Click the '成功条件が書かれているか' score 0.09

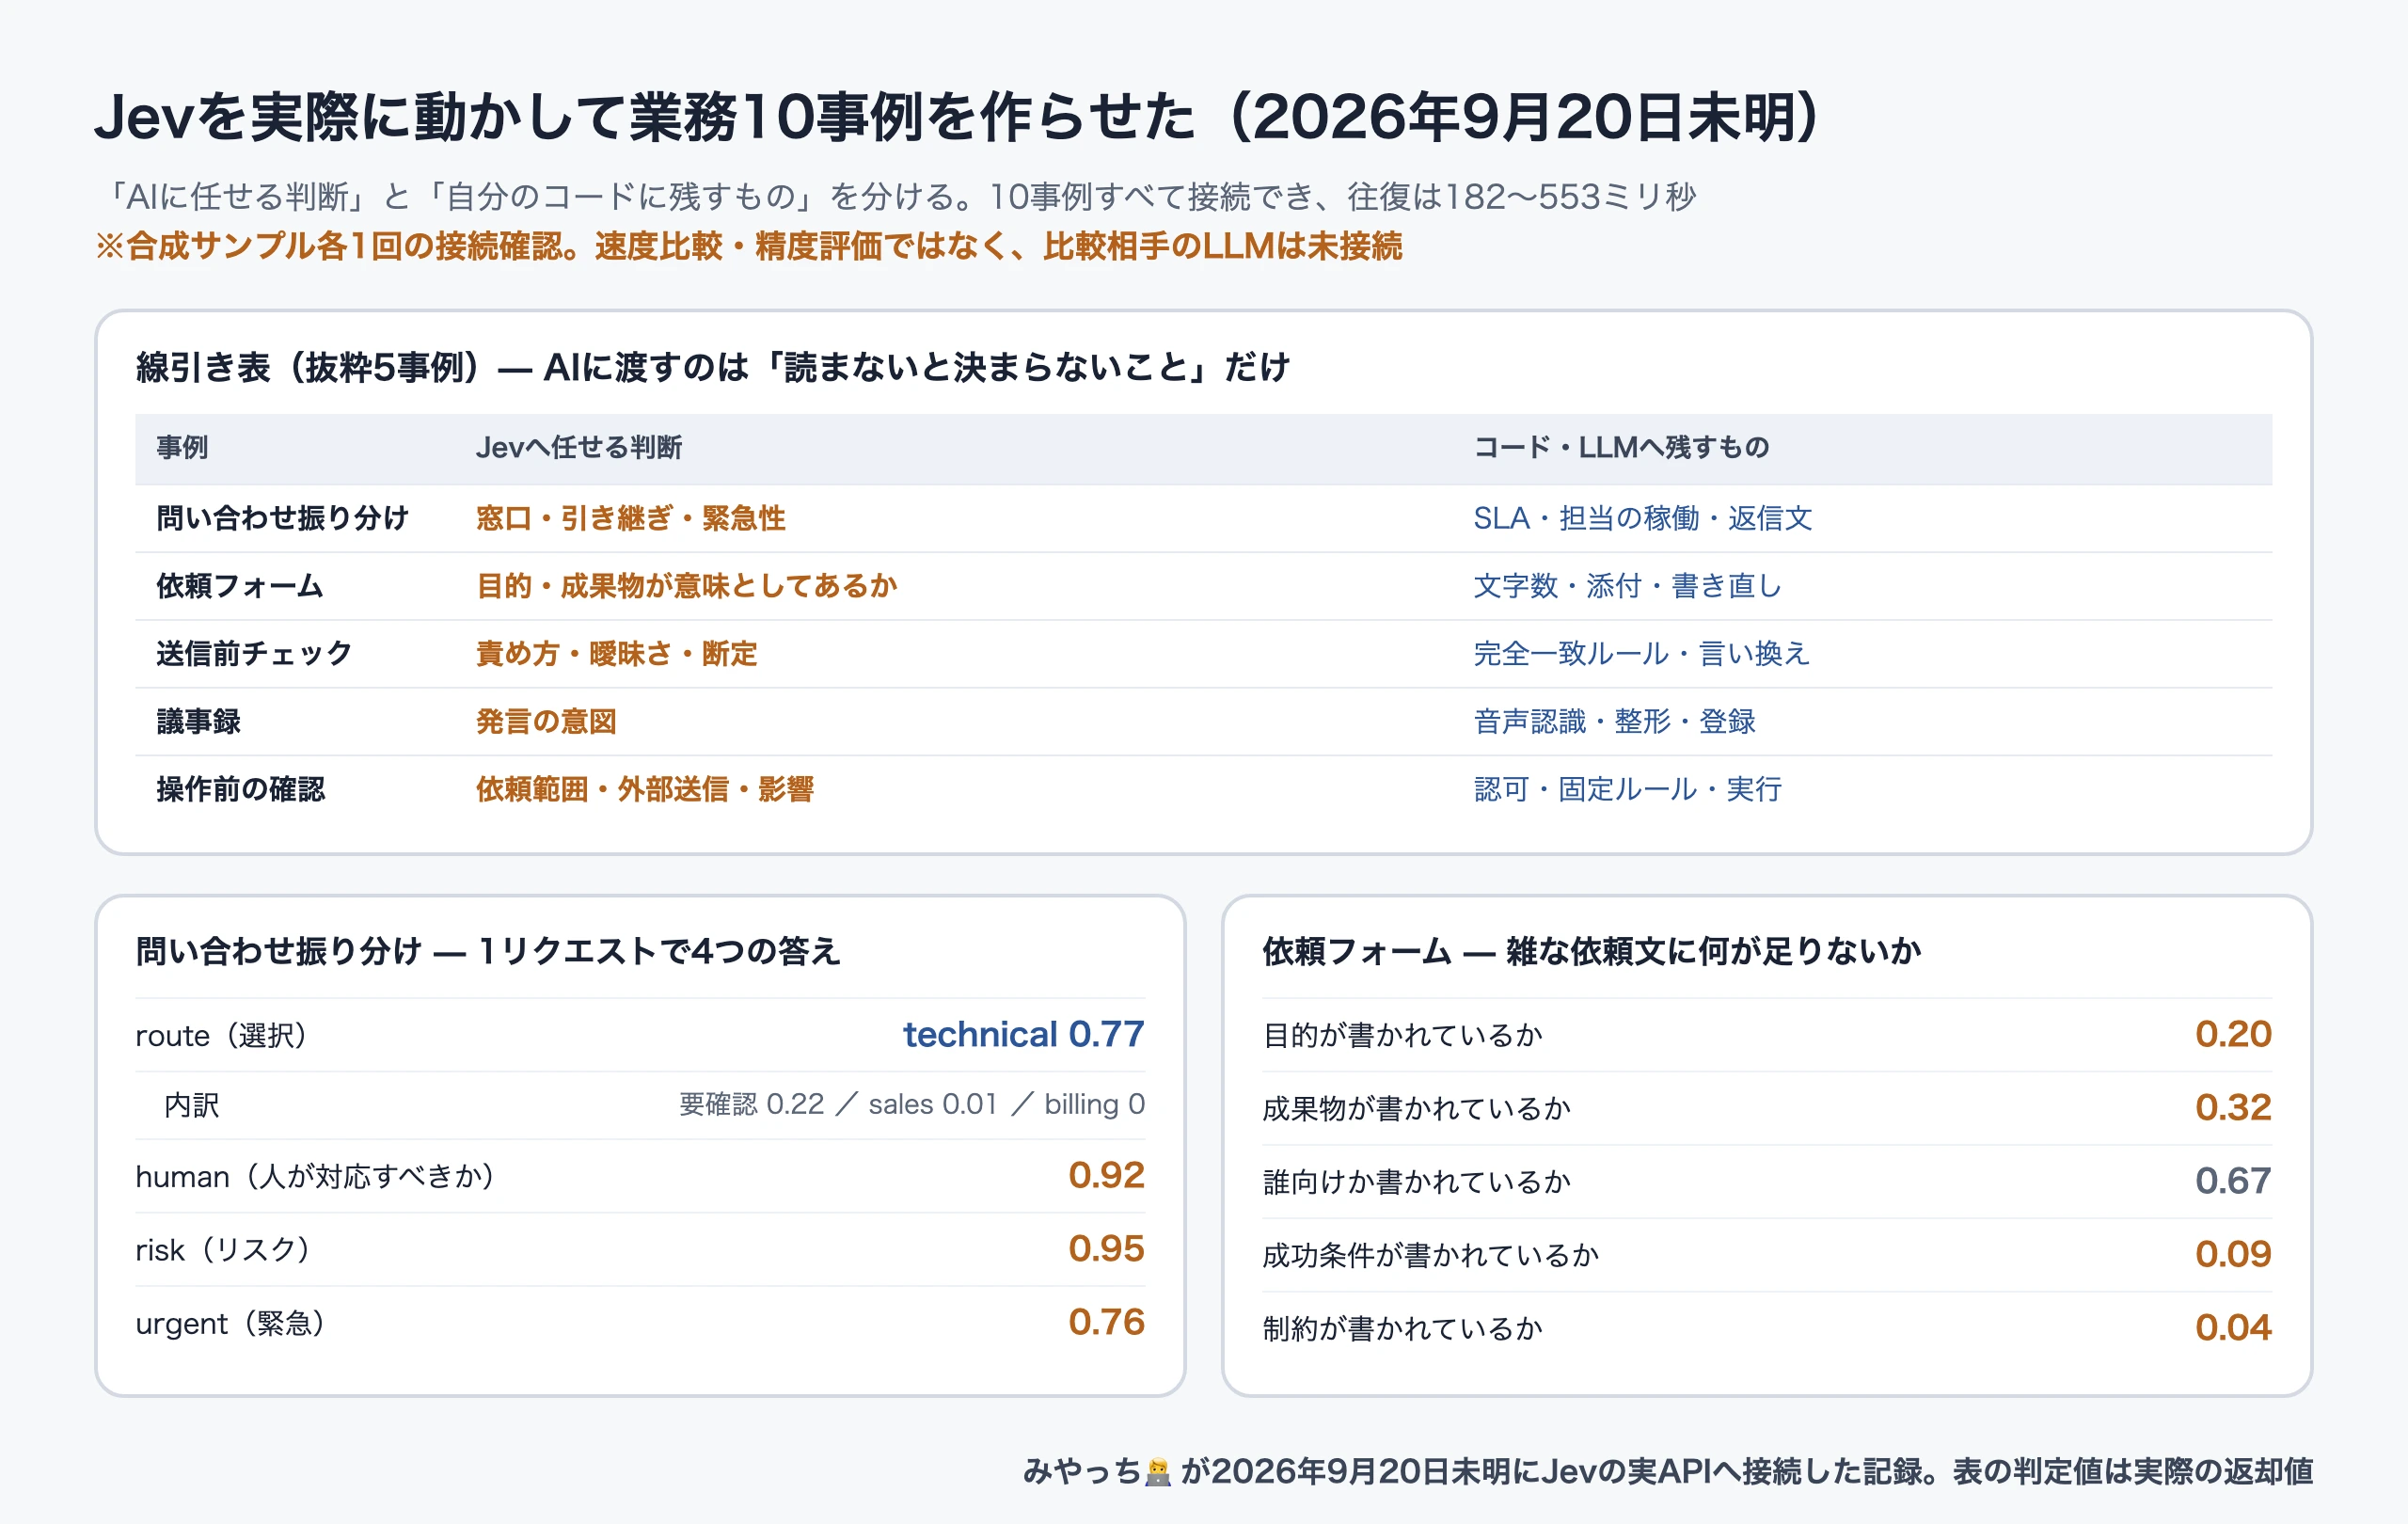click(2233, 1254)
